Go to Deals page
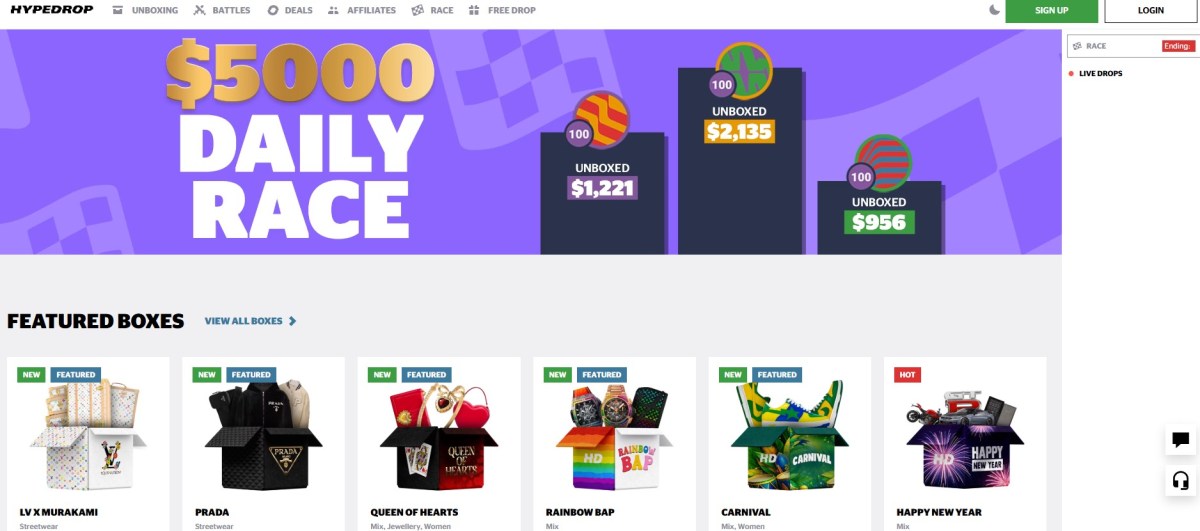This screenshot has width=1200, height=531. (x=290, y=10)
